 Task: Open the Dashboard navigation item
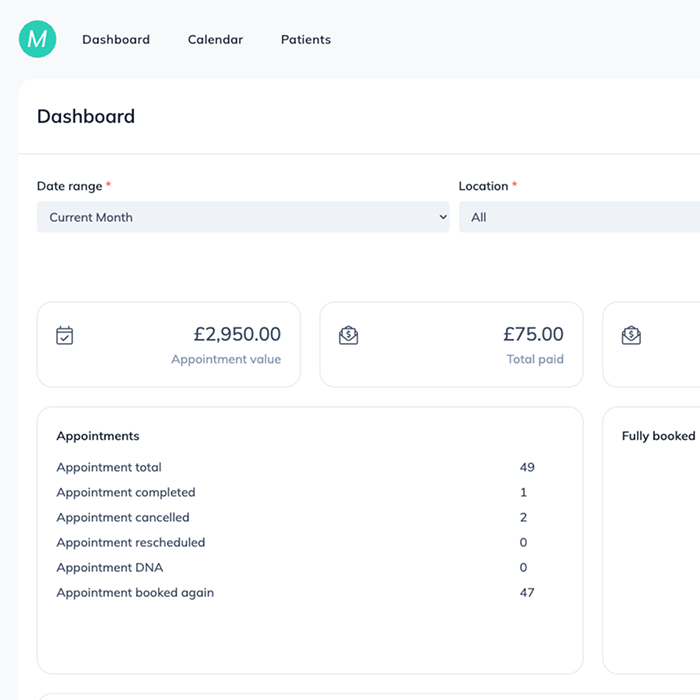[116, 40]
